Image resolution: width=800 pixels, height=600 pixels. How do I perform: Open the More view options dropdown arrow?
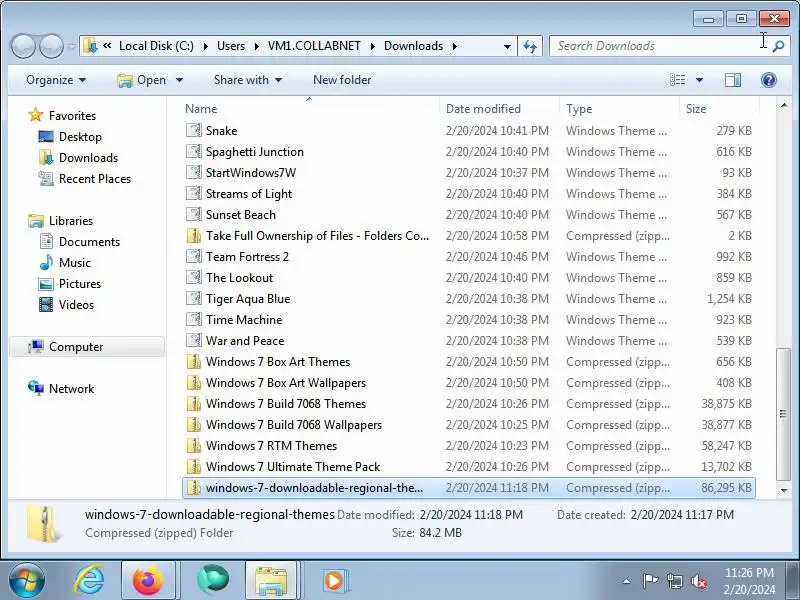699,80
